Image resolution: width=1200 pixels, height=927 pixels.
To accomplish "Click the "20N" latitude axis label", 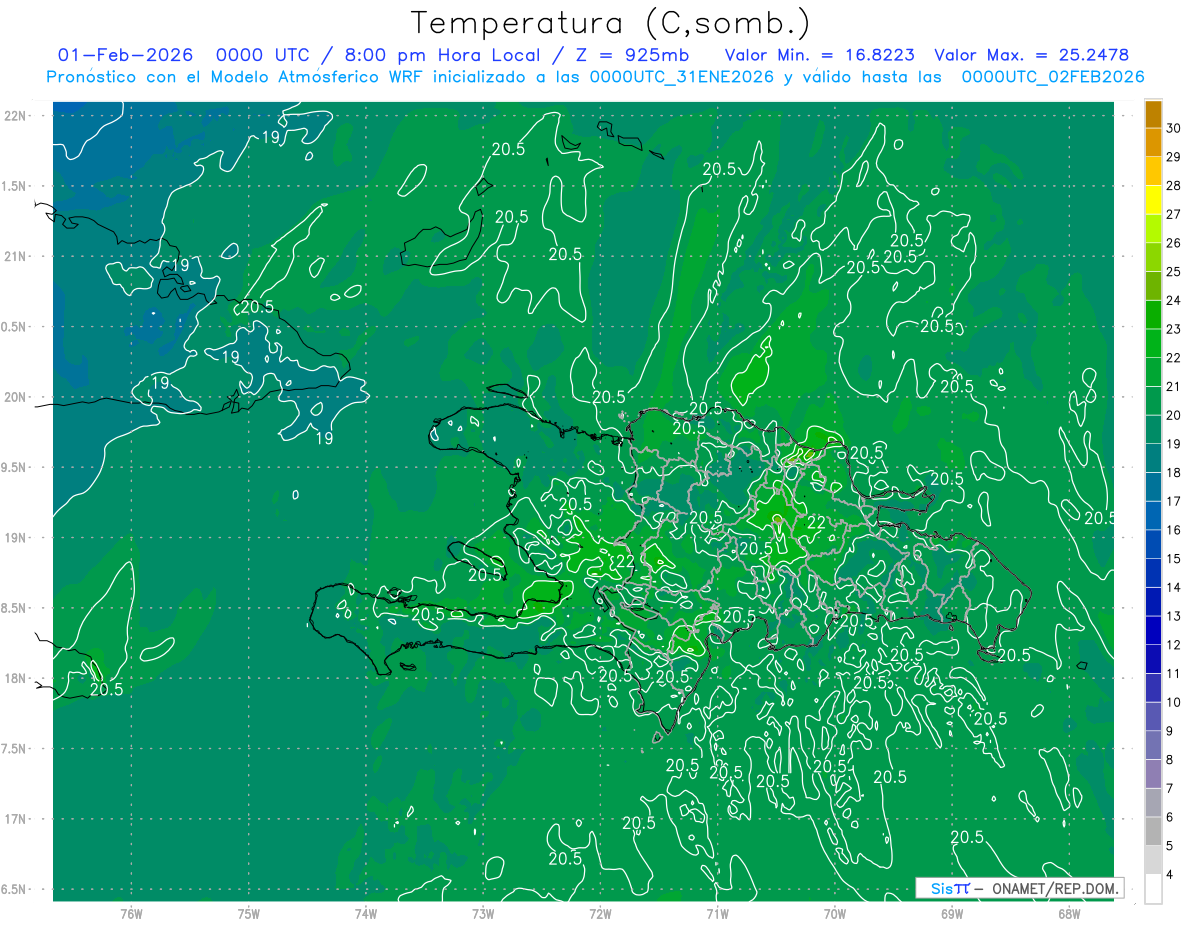I will [x=17, y=397].
